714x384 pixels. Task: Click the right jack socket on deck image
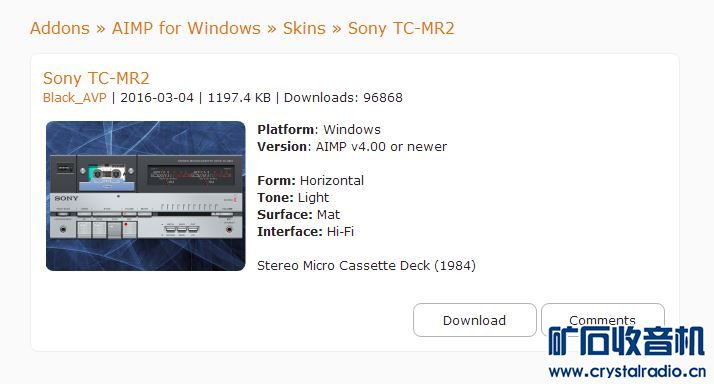(x=230, y=230)
